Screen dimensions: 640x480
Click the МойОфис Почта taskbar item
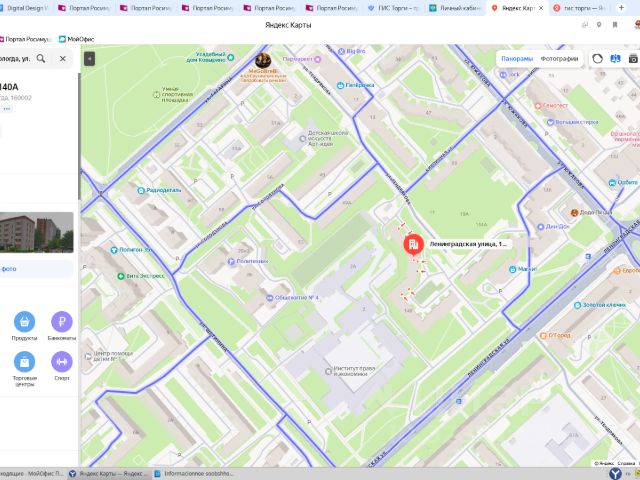click(33, 473)
